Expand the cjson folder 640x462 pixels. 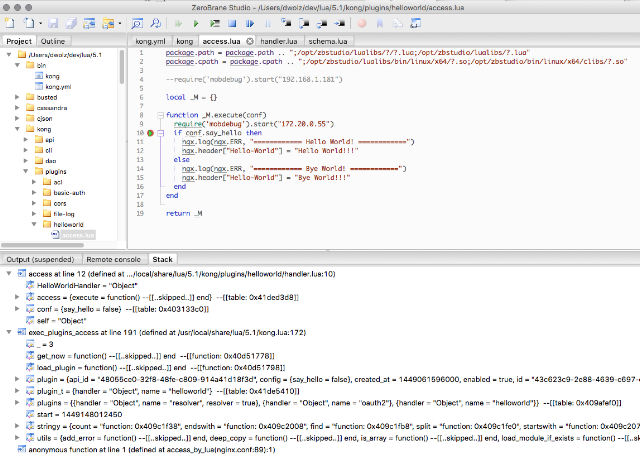17,118
